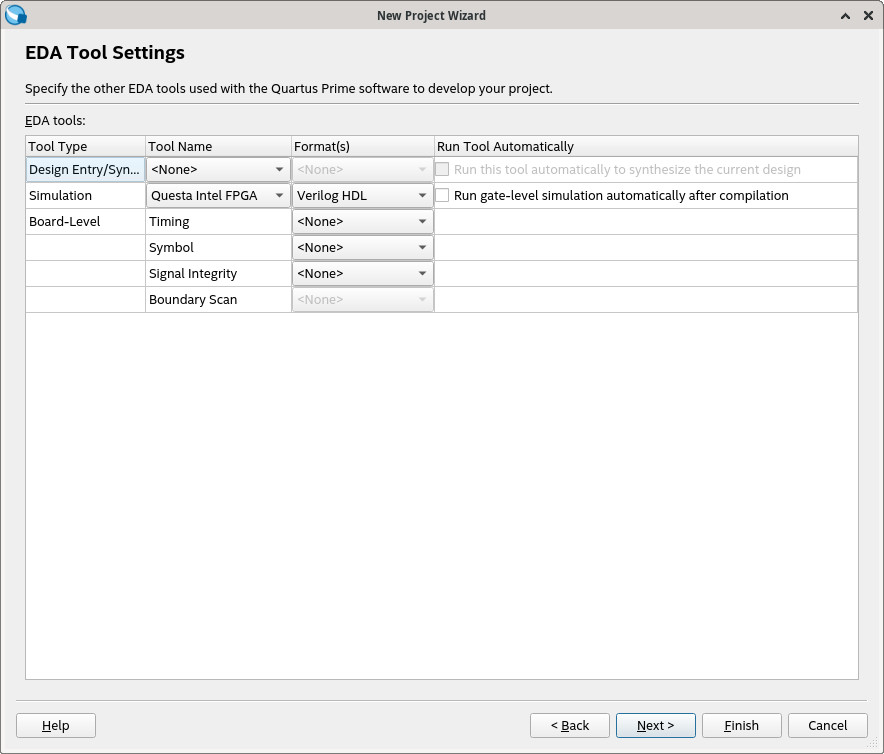Screen dimensions: 884x754
Task: Click the Tool Type column header
Action: click(85, 146)
